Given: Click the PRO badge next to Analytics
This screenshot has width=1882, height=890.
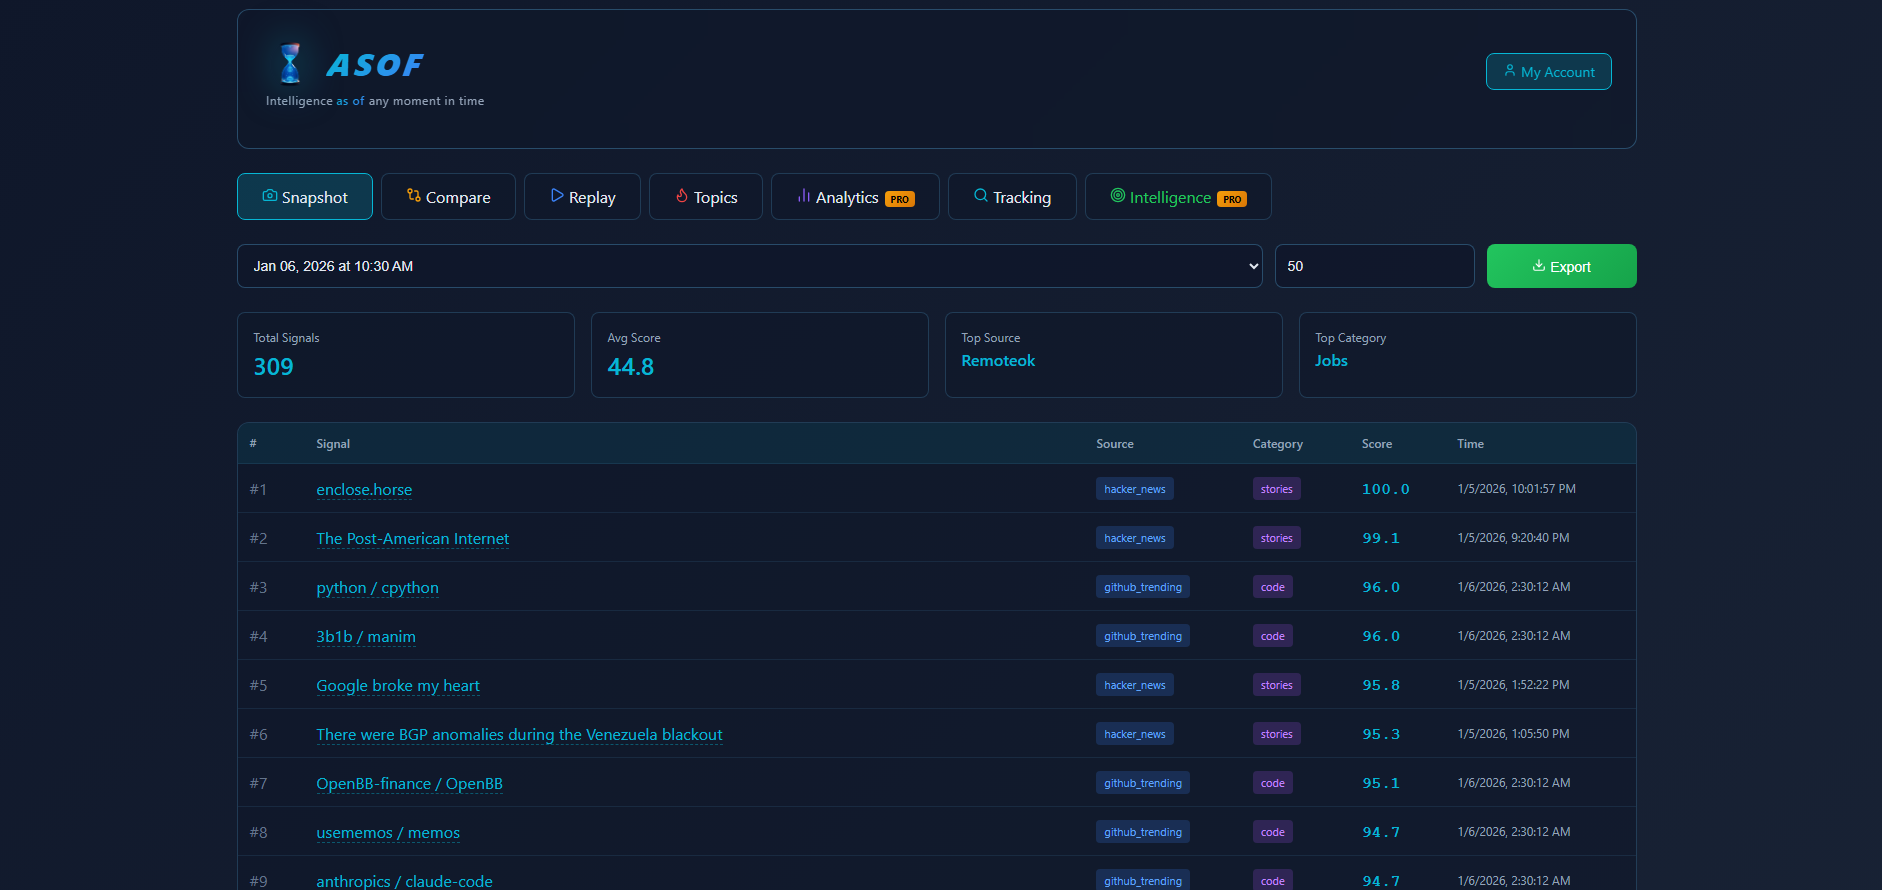Looking at the screenshot, I should tap(900, 199).
